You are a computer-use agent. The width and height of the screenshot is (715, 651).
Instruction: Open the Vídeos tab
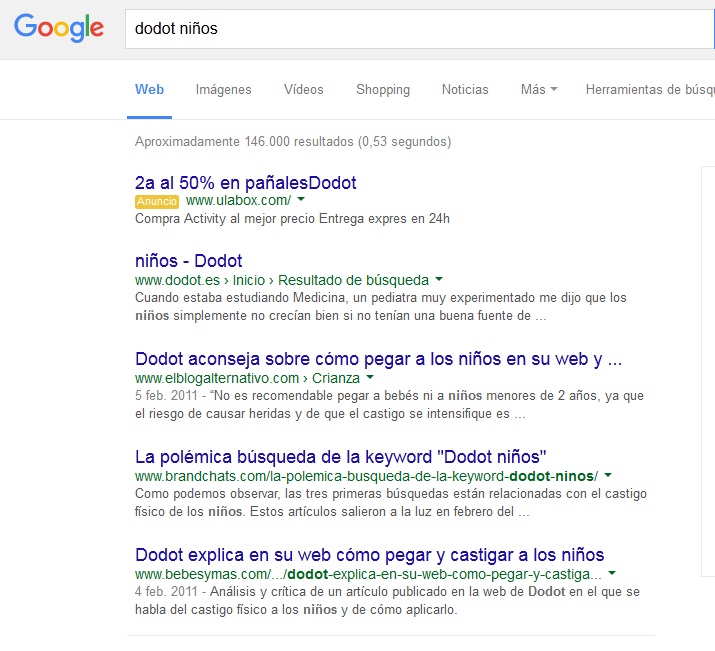[x=304, y=89]
